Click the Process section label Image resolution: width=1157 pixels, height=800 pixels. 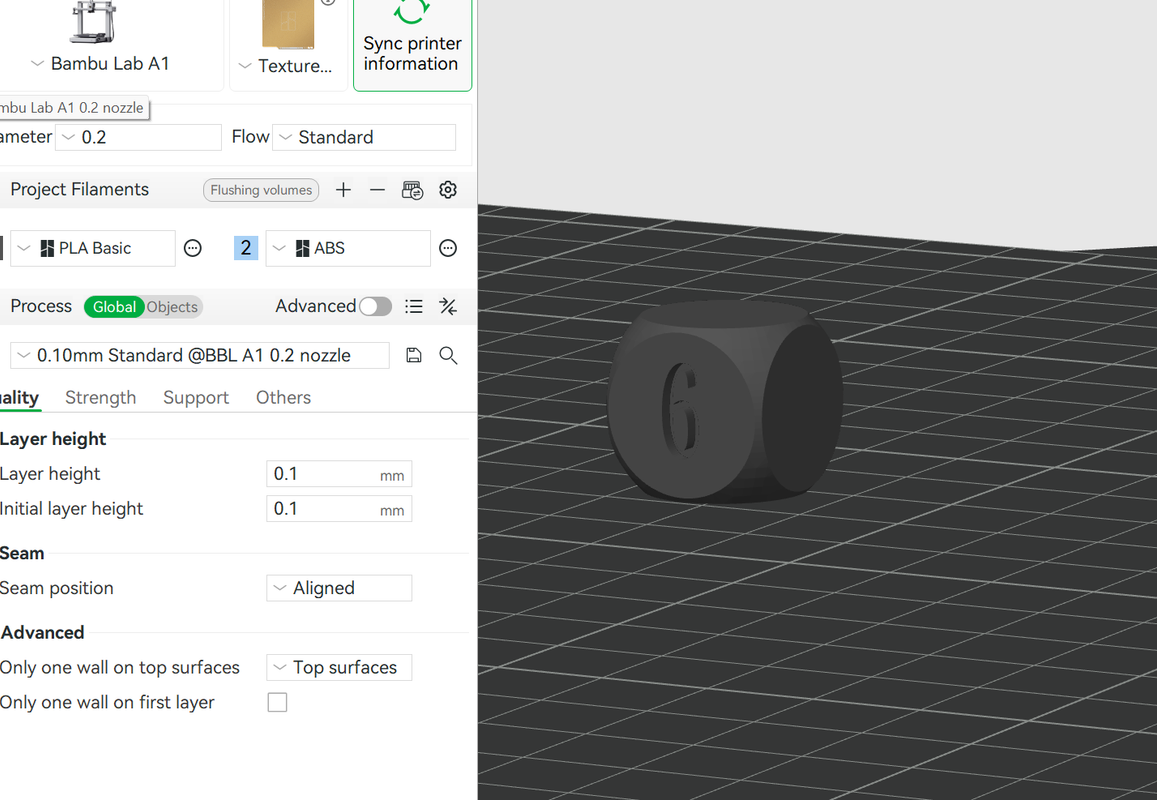41,306
